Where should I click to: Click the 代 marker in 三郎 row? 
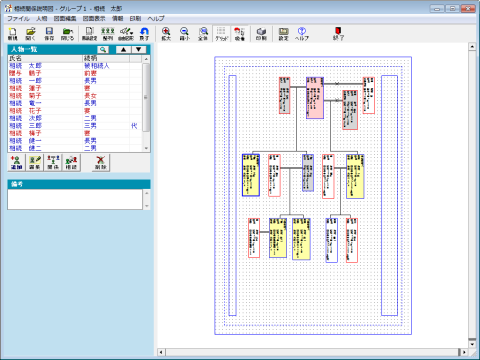[x=134, y=126]
